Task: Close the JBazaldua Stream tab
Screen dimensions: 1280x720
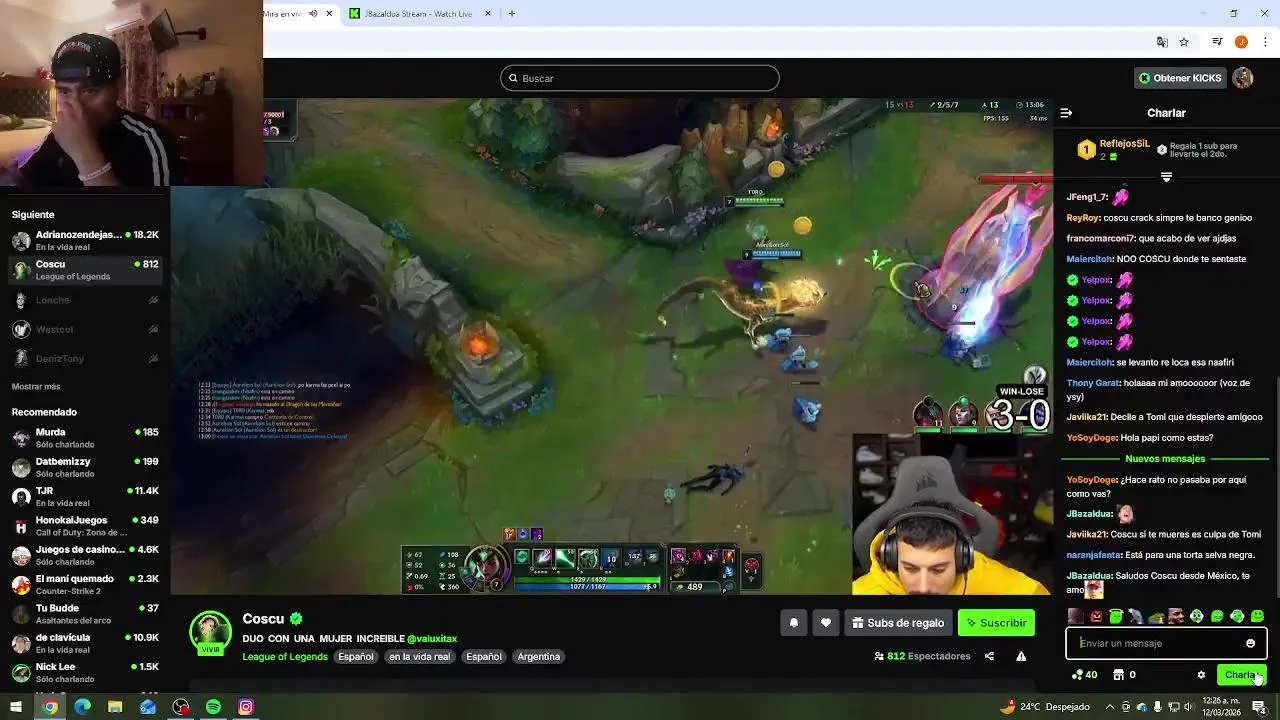Action: (x=488, y=14)
